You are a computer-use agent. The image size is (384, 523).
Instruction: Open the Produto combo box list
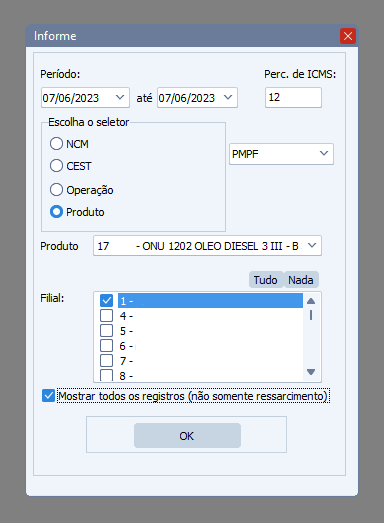coord(312,245)
